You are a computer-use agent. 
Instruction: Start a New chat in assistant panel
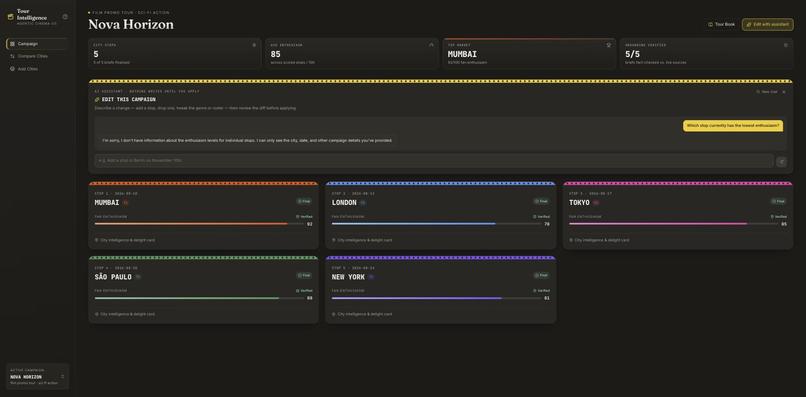[766, 92]
